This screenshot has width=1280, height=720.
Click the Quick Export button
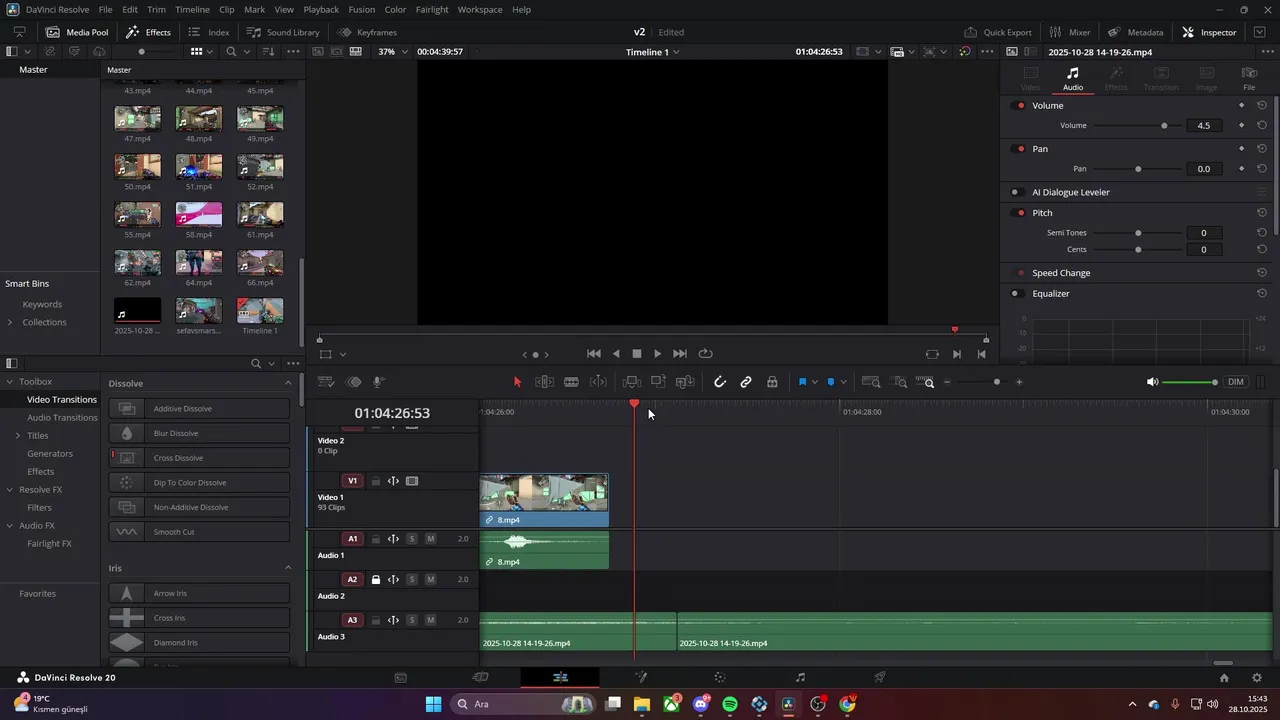coord(998,32)
